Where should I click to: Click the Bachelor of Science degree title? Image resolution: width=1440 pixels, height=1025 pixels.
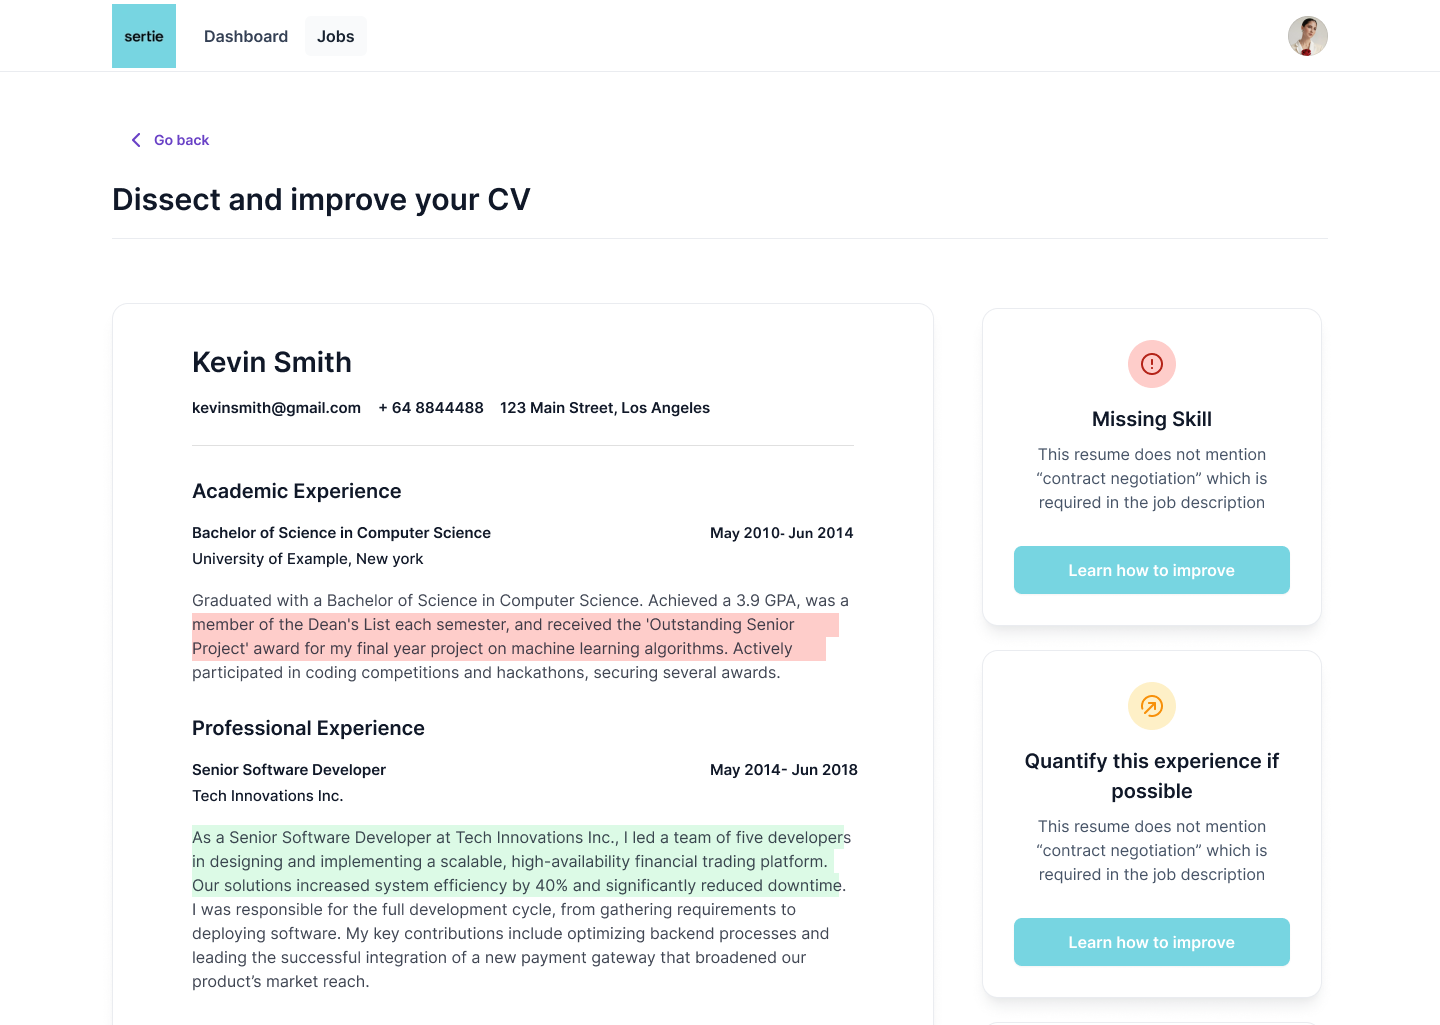click(341, 533)
